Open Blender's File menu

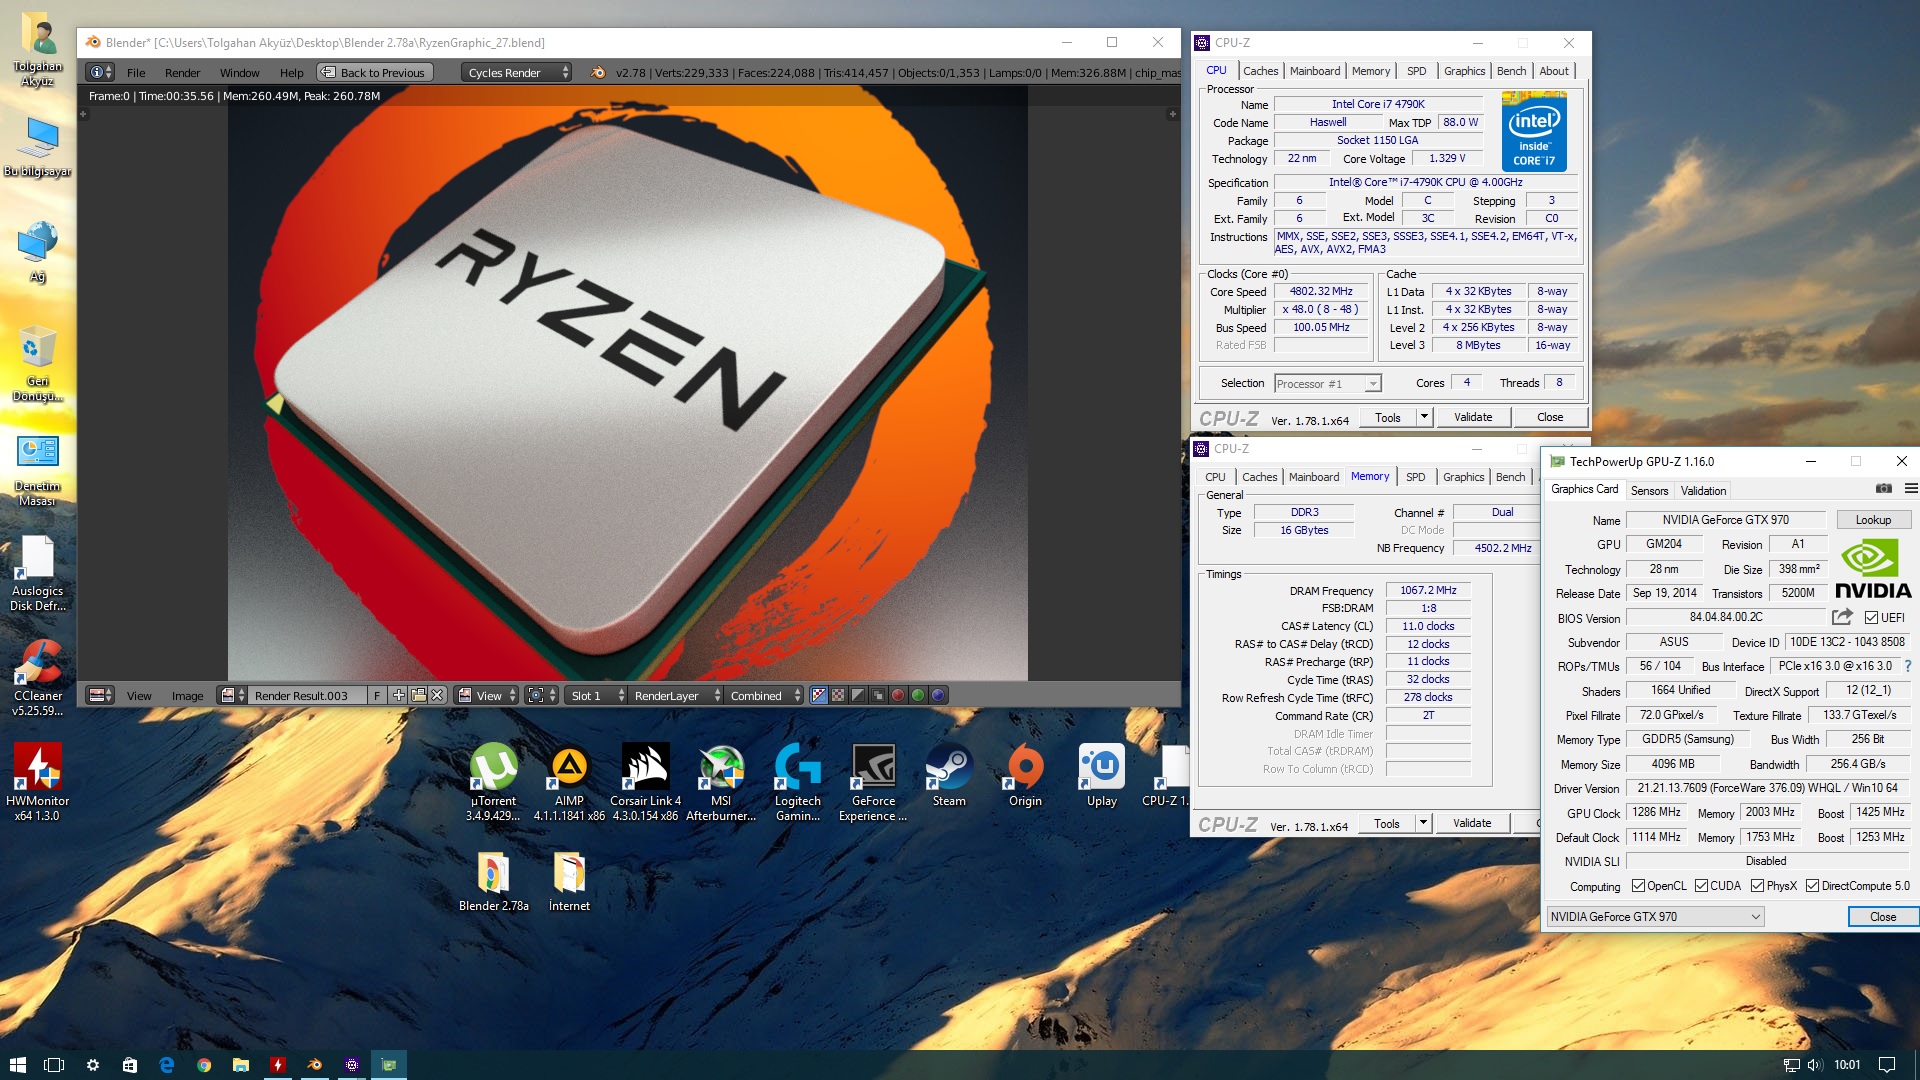pyautogui.click(x=136, y=73)
